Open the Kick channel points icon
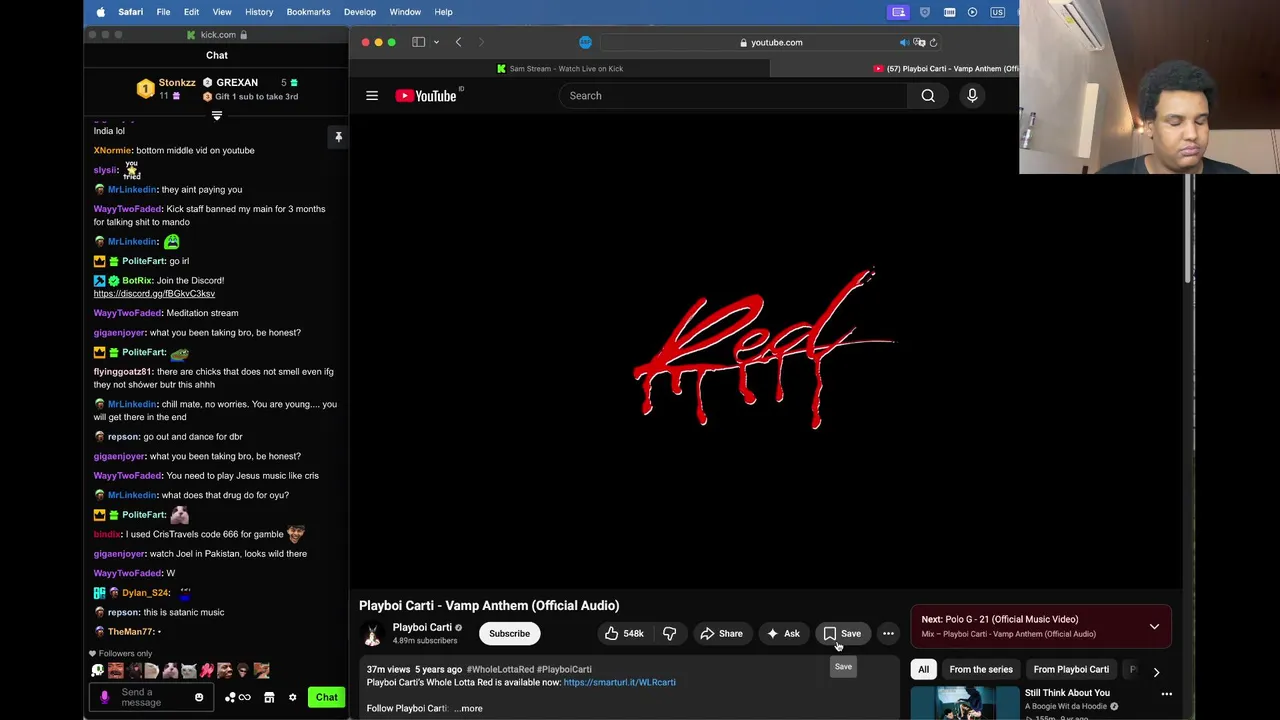This screenshot has width=1280, height=720. tap(239, 698)
